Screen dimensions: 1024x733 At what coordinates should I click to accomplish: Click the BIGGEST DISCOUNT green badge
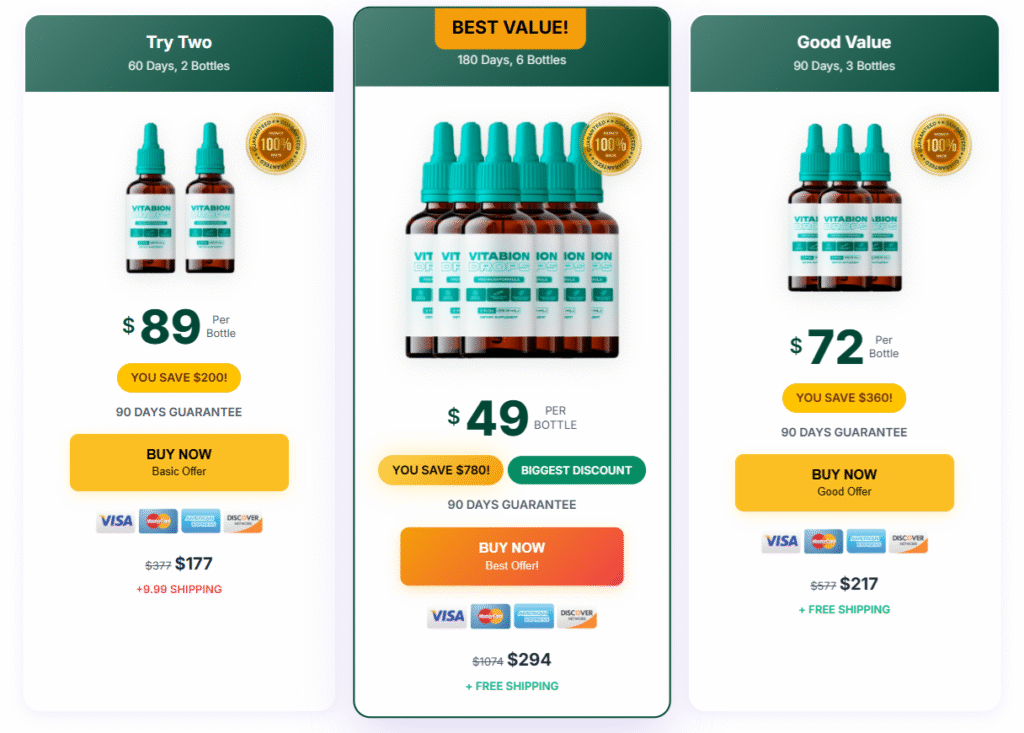577,470
